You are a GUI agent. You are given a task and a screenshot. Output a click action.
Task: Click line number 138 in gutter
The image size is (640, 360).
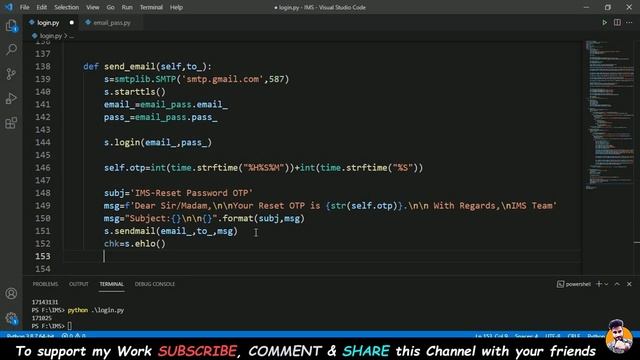click(43, 66)
